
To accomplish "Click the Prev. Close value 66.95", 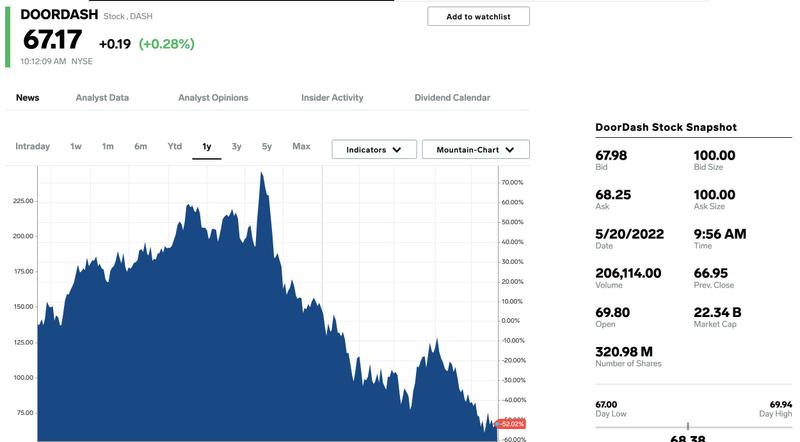I will [x=711, y=273].
